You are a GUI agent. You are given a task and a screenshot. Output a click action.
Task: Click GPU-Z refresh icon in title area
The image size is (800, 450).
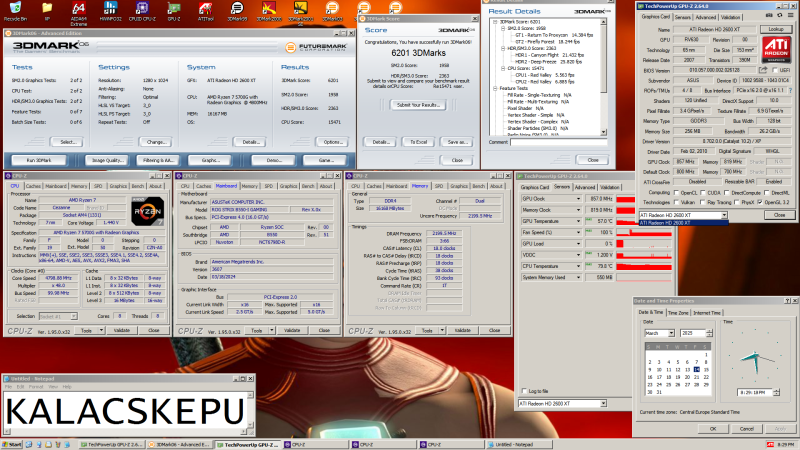[779, 16]
